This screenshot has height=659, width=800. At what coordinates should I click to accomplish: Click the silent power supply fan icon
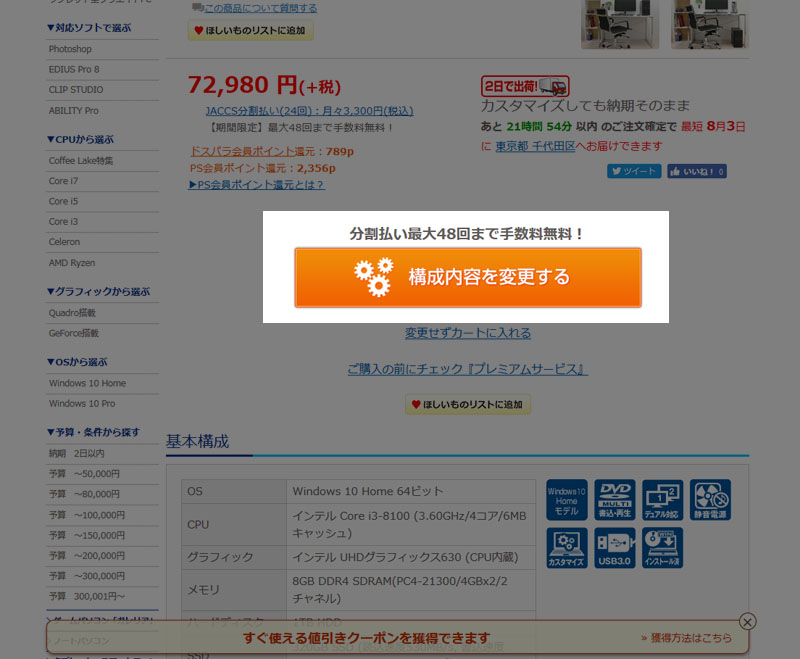click(x=710, y=500)
